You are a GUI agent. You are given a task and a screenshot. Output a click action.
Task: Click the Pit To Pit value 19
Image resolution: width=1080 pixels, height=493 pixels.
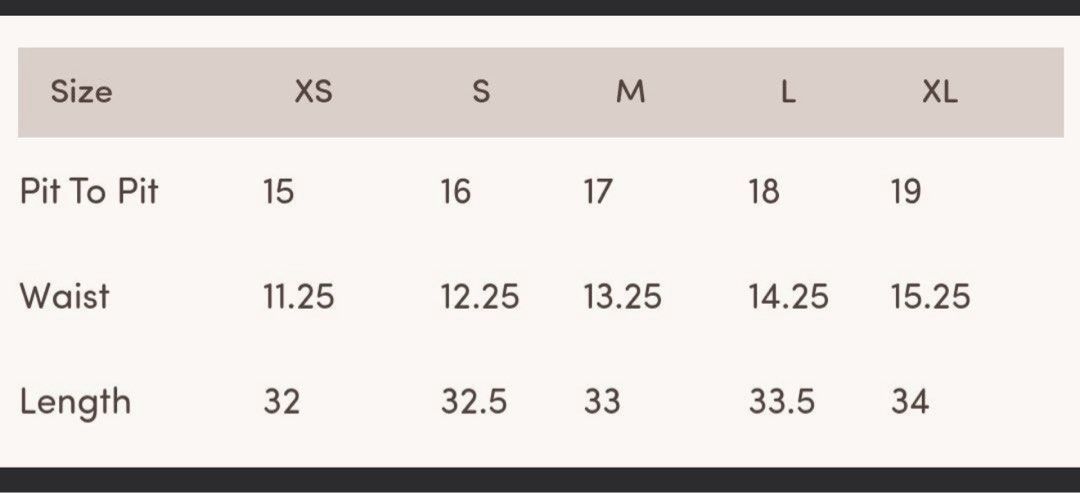tap(905, 191)
